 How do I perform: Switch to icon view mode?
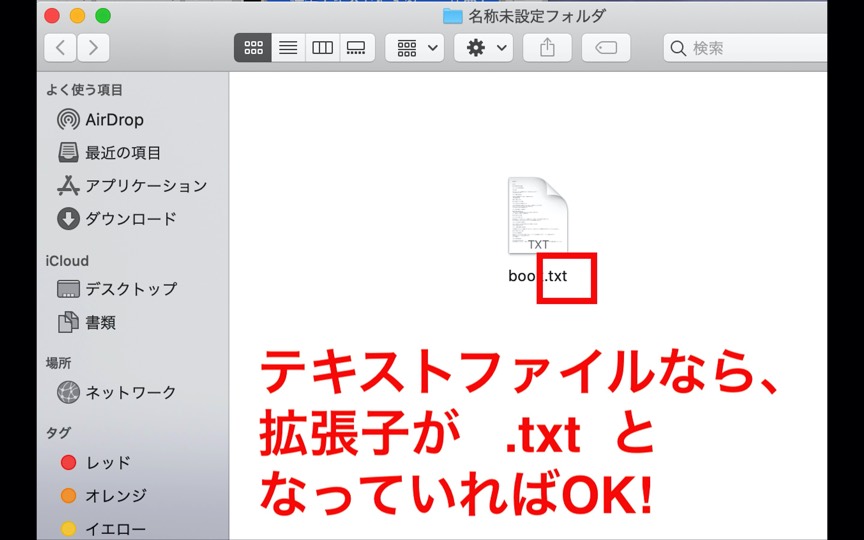(253, 47)
